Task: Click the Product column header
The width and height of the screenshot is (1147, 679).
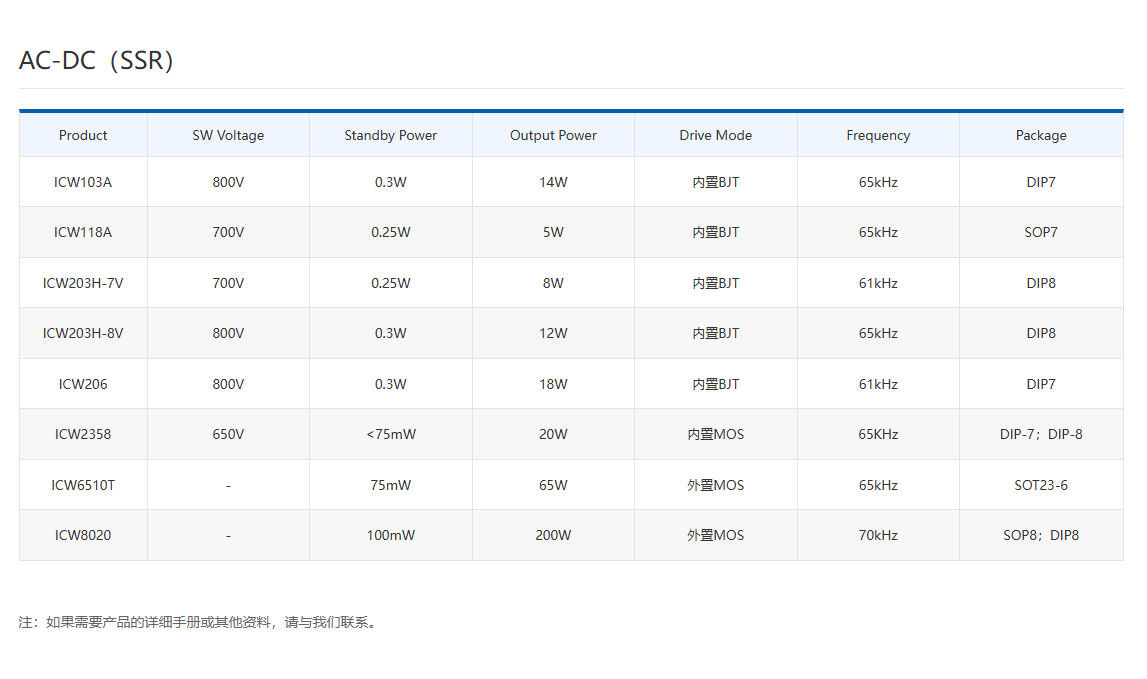Action: 83,135
